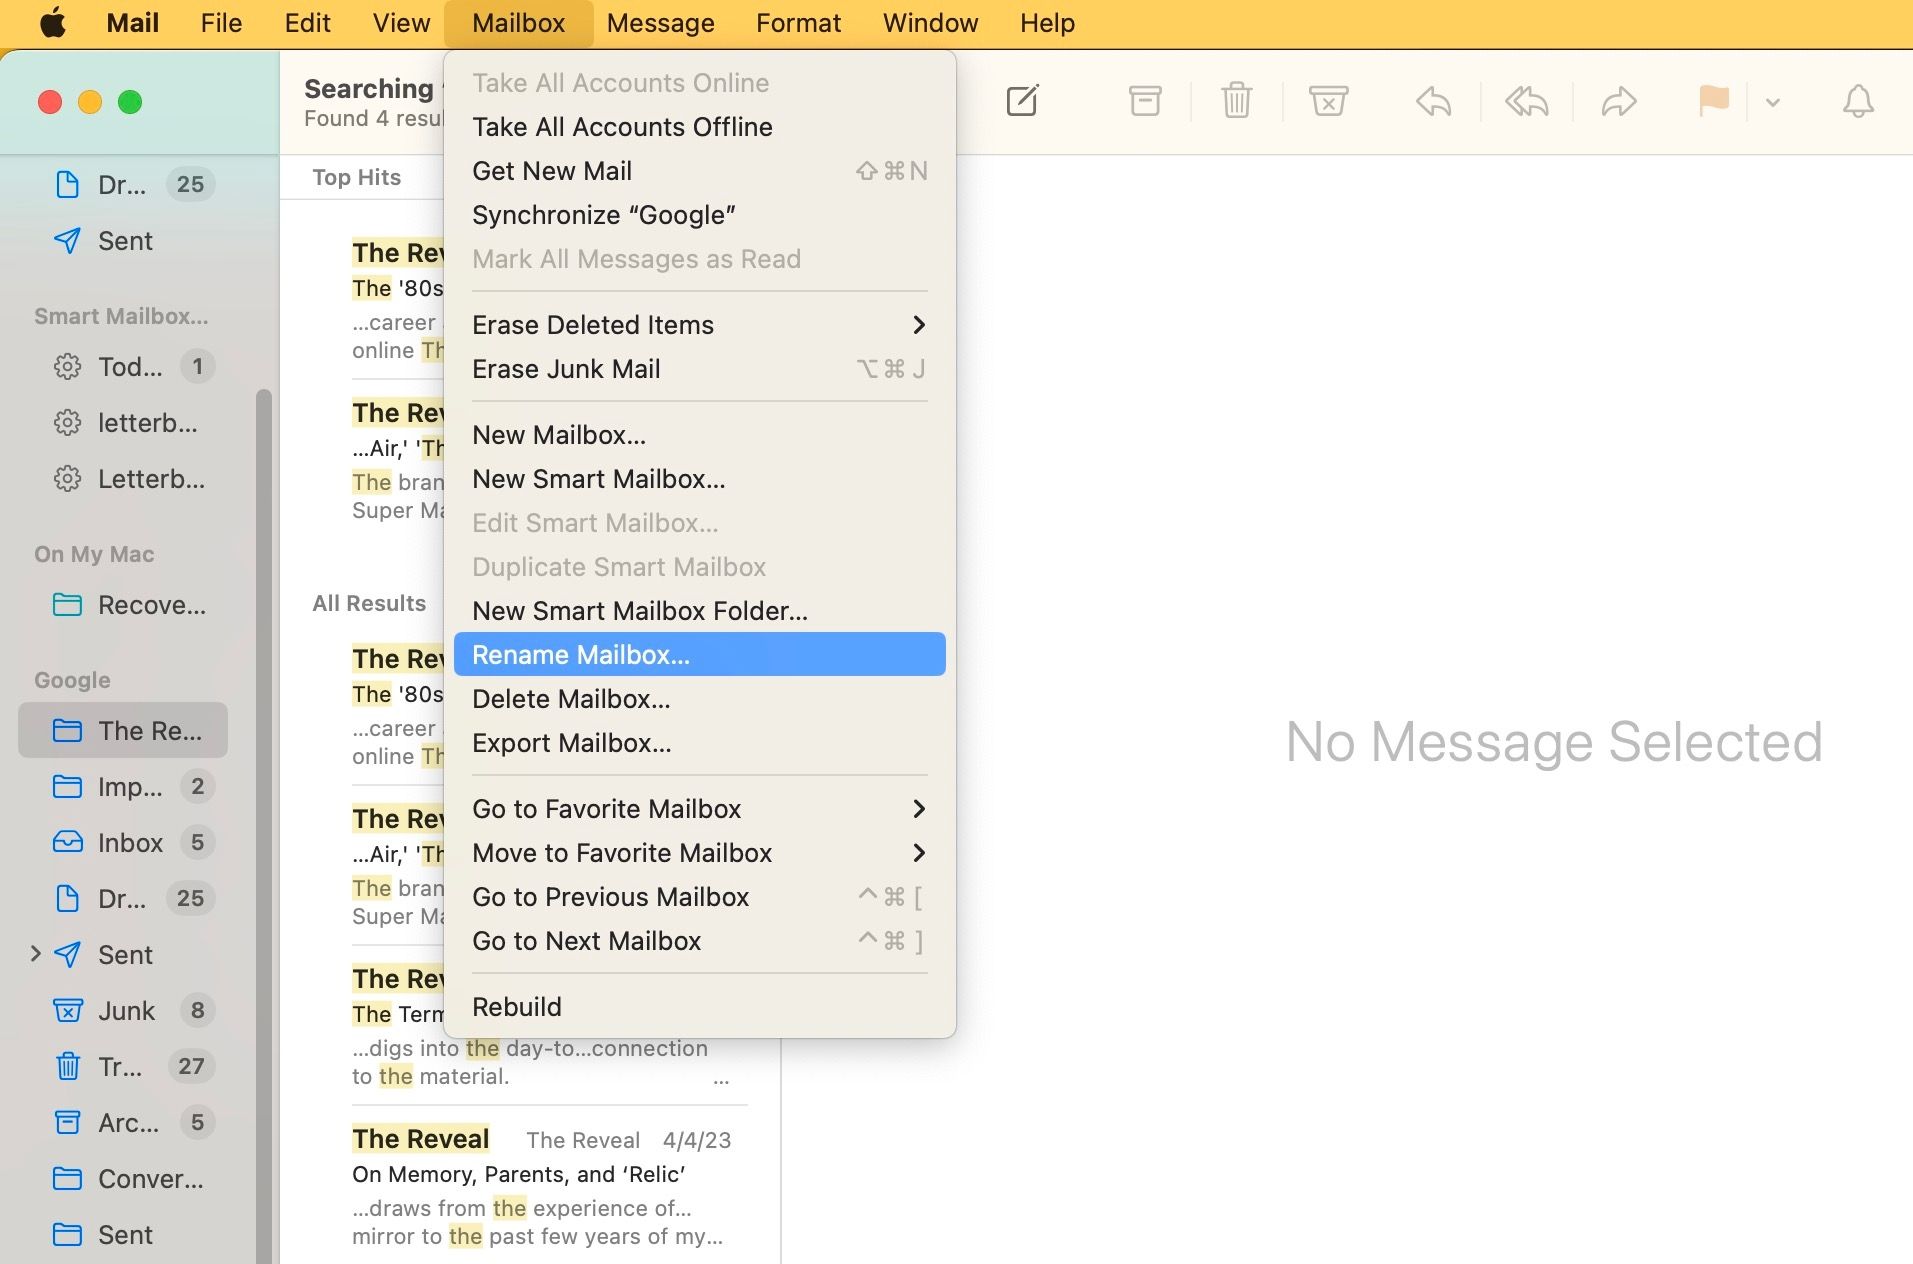This screenshot has width=1913, height=1264.
Task: Open the Format menu
Action: coord(797,22)
